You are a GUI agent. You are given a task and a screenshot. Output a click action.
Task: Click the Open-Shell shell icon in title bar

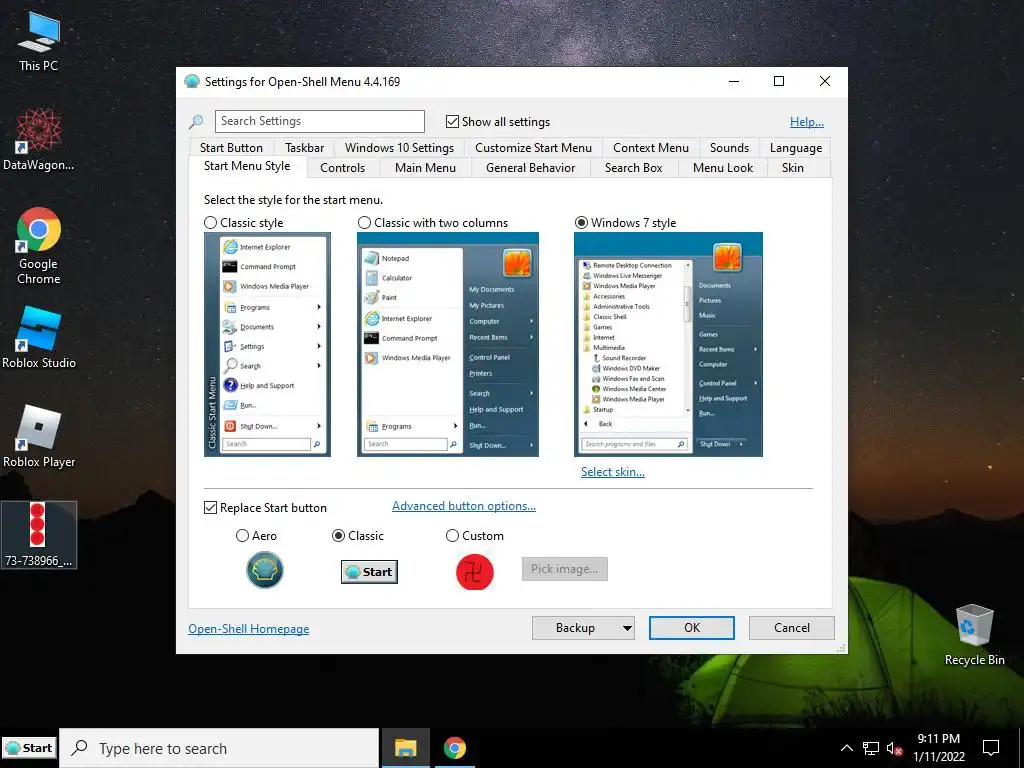pos(192,82)
